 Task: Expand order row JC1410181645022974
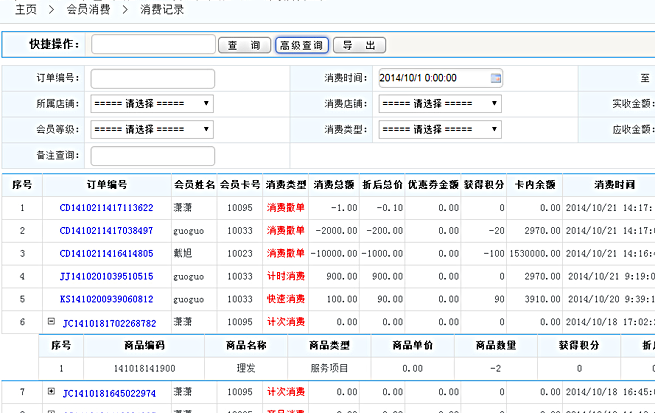click(50, 391)
